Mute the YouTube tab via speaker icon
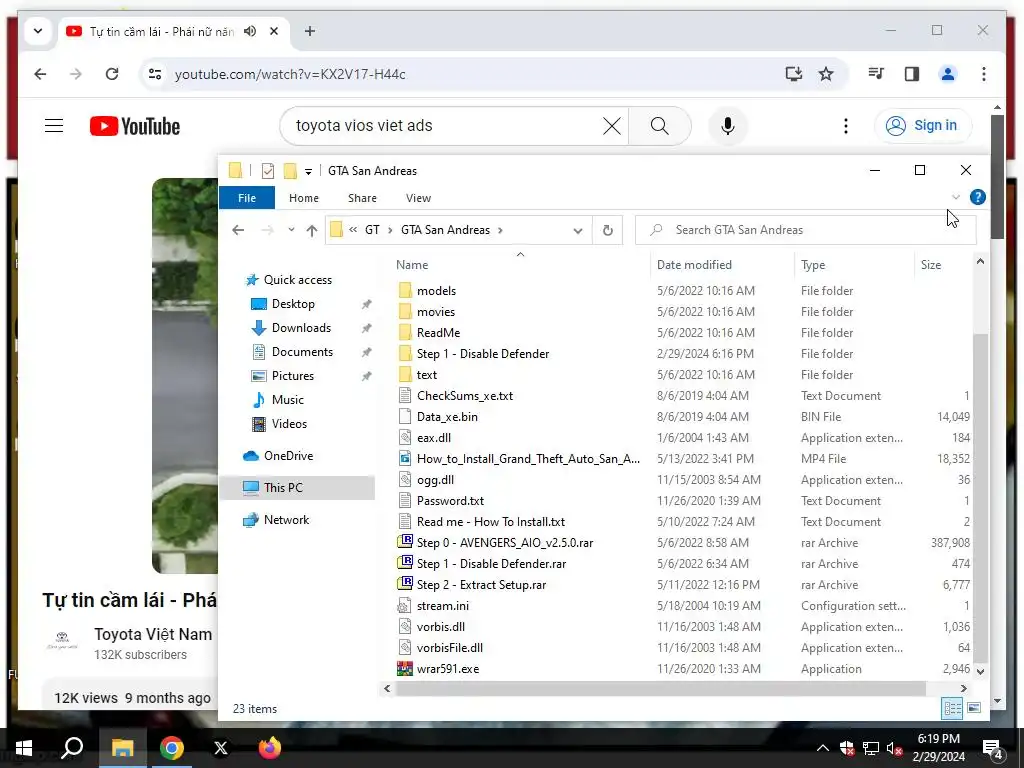Viewport: 1024px width, 768px height. (x=250, y=31)
